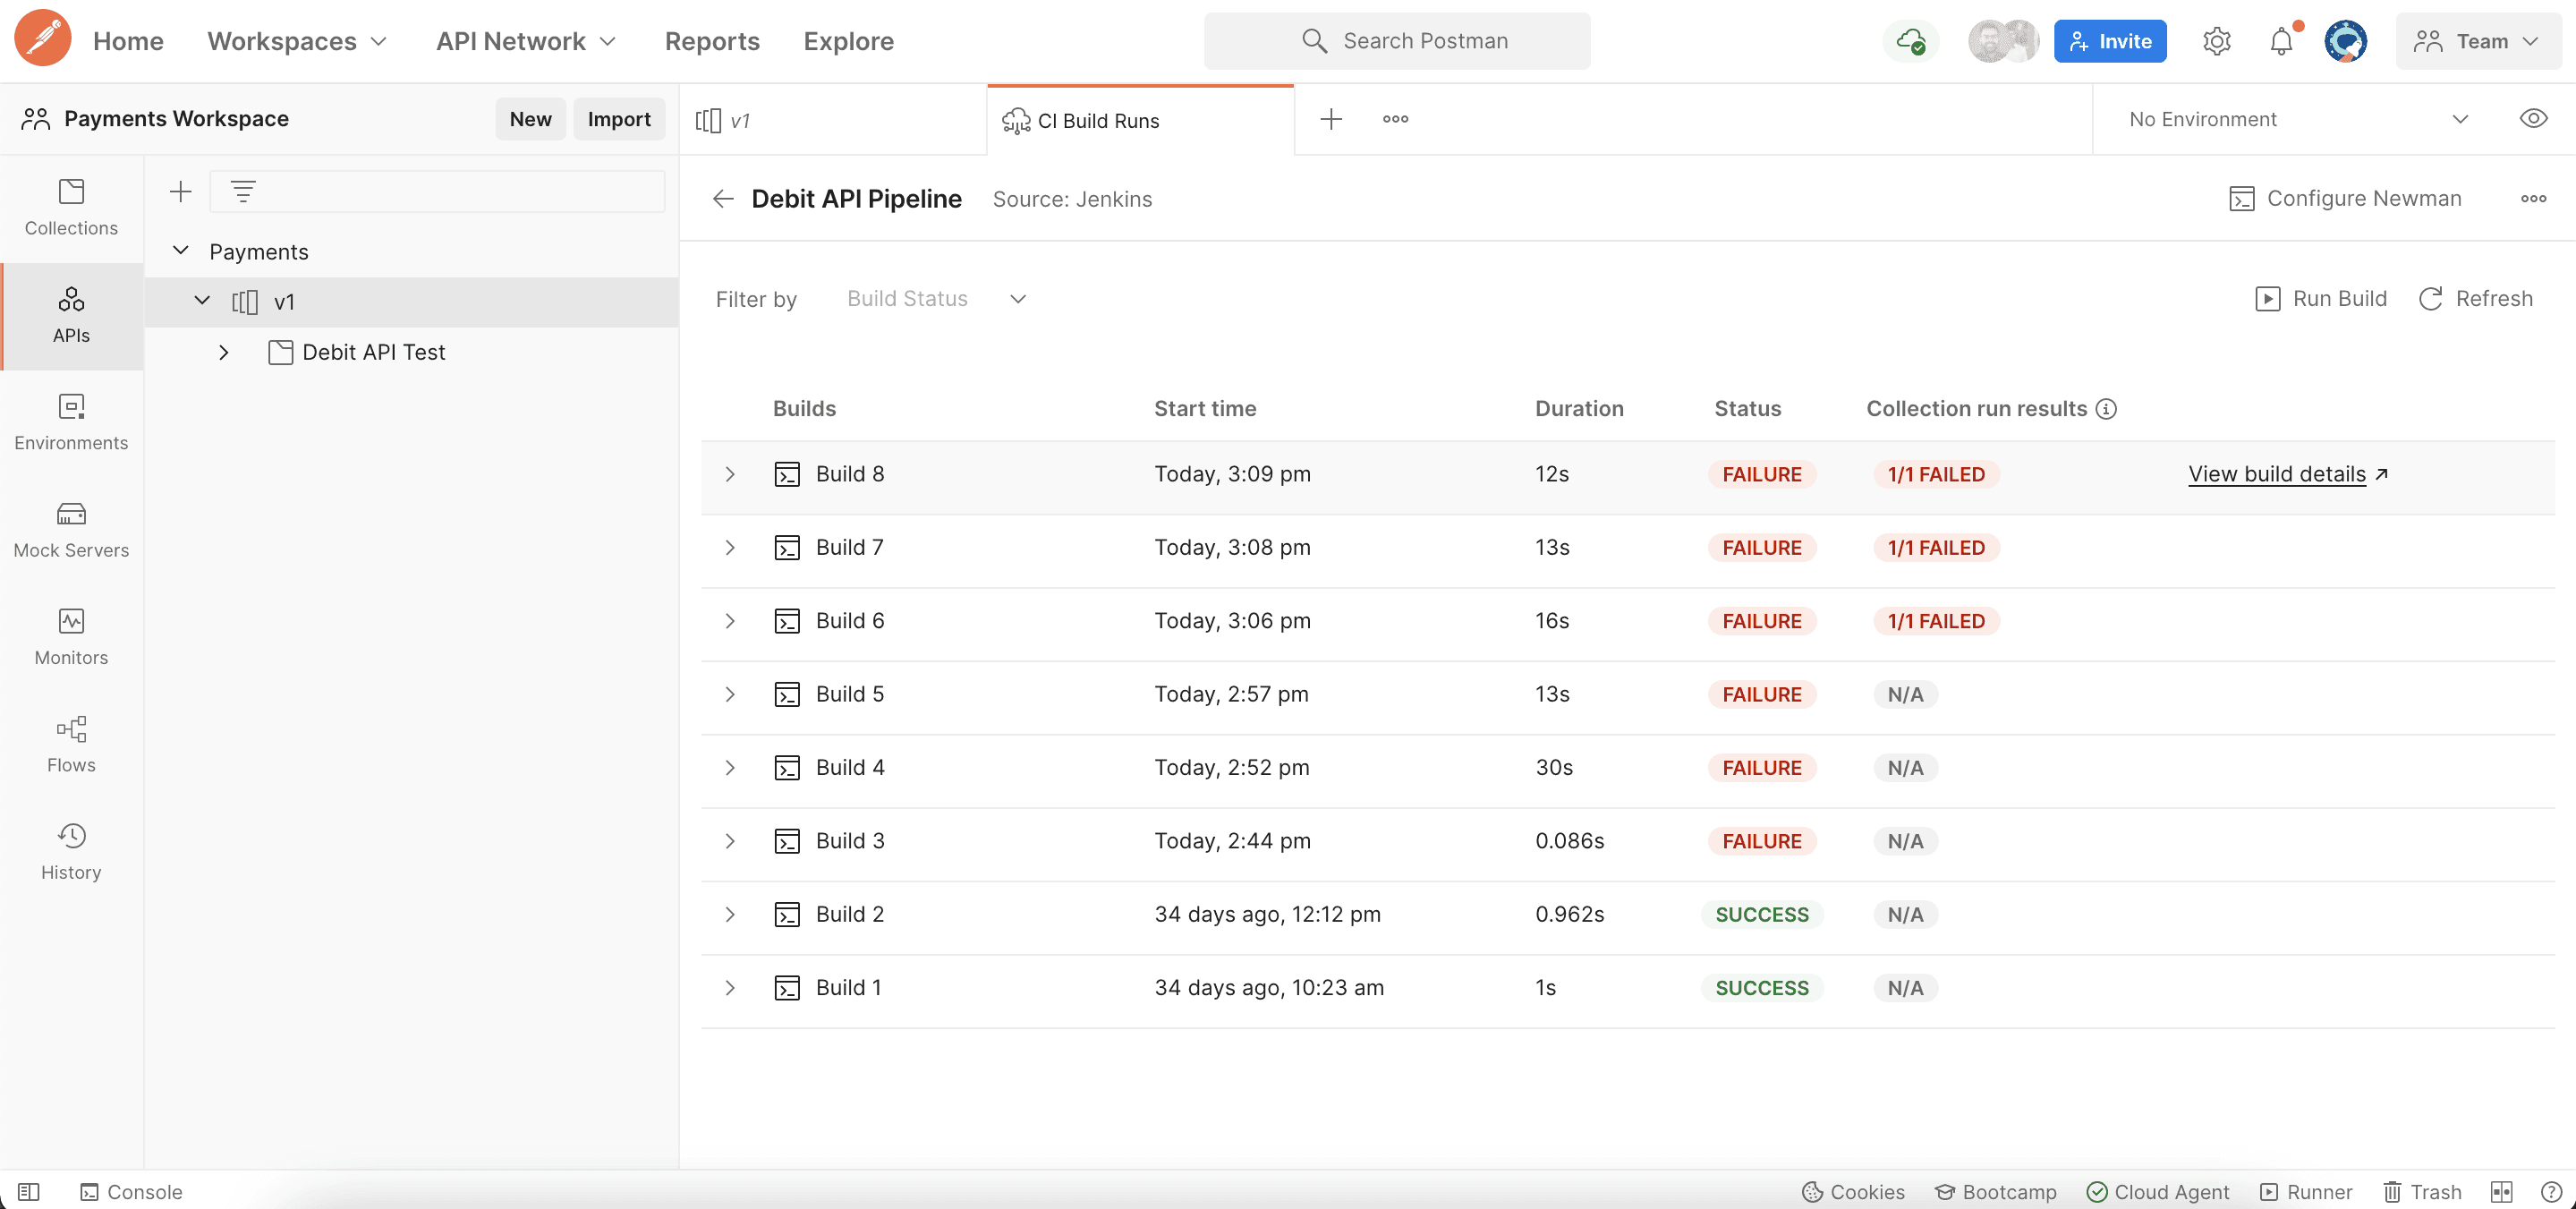The width and height of the screenshot is (2576, 1209).
Task: Switch to the v1 tab
Action: tap(832, 120)
